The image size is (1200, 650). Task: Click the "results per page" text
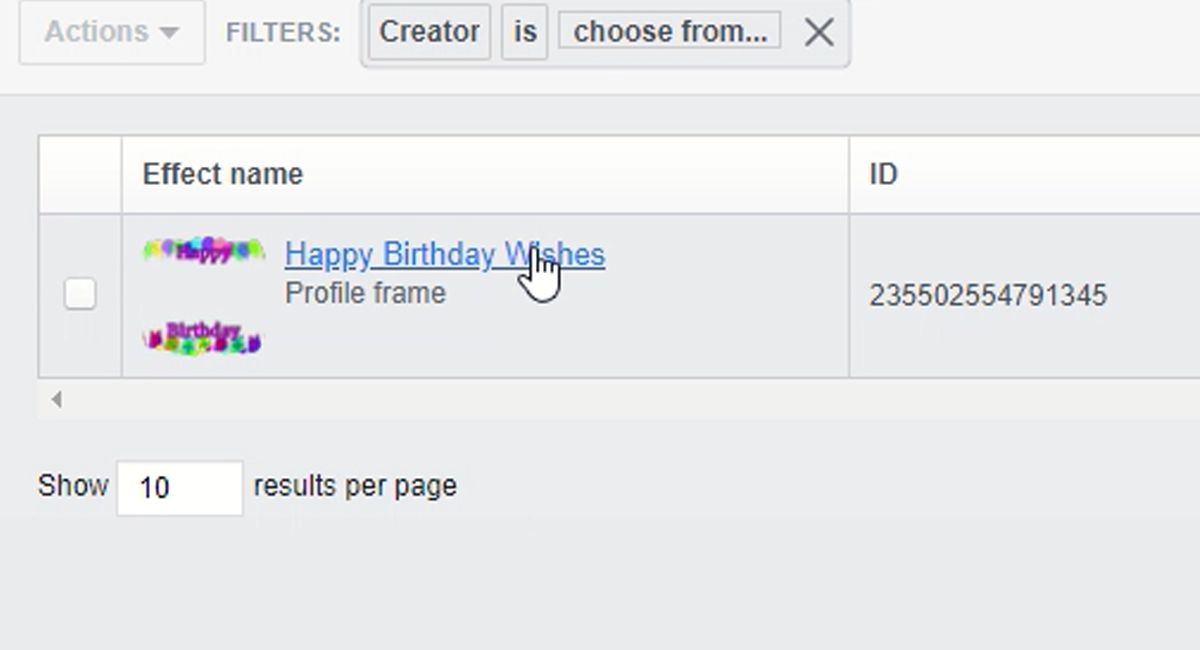[355, 486]
